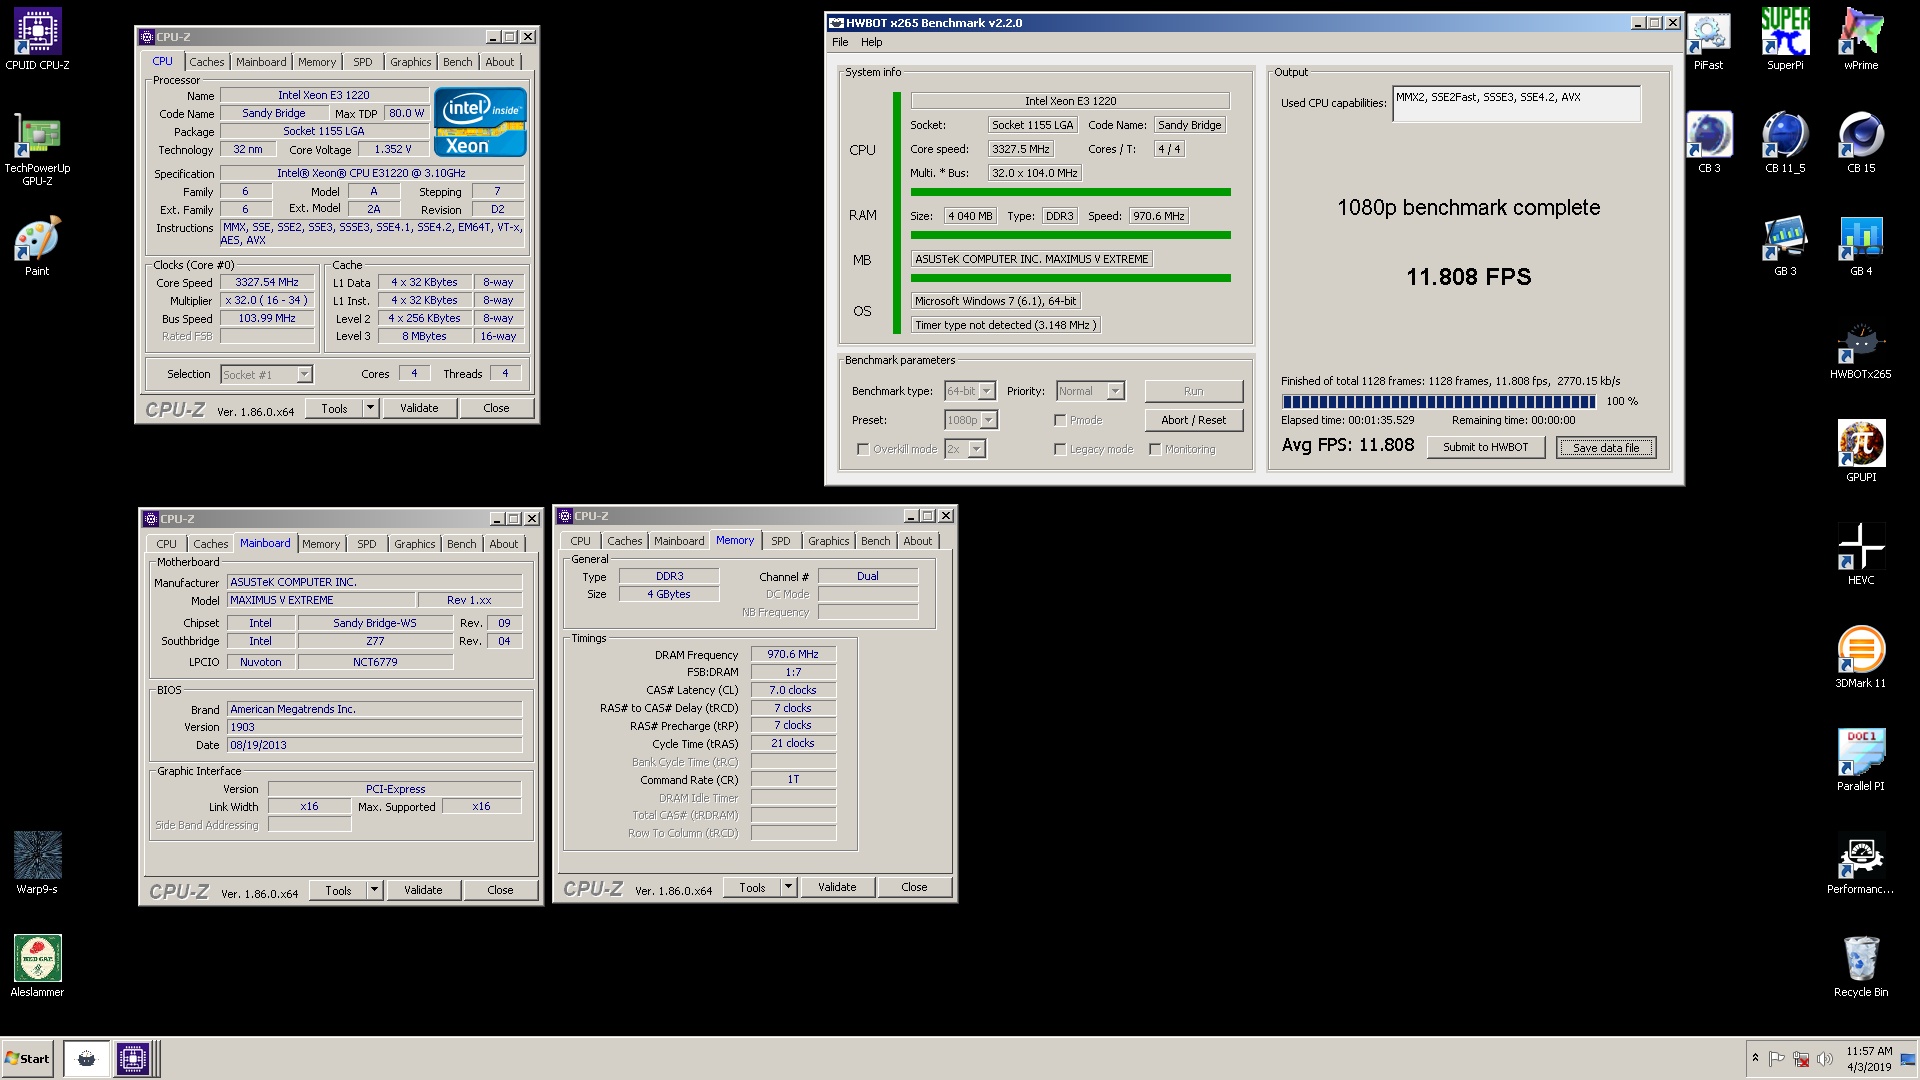
Task: Open the CB 11_5 Cinebench shortcut
Action: (x=1785, y=143)
